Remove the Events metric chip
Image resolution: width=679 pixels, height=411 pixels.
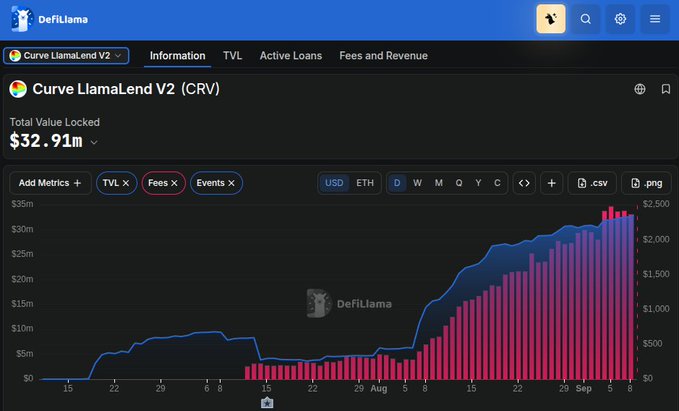tap(232, 183)
